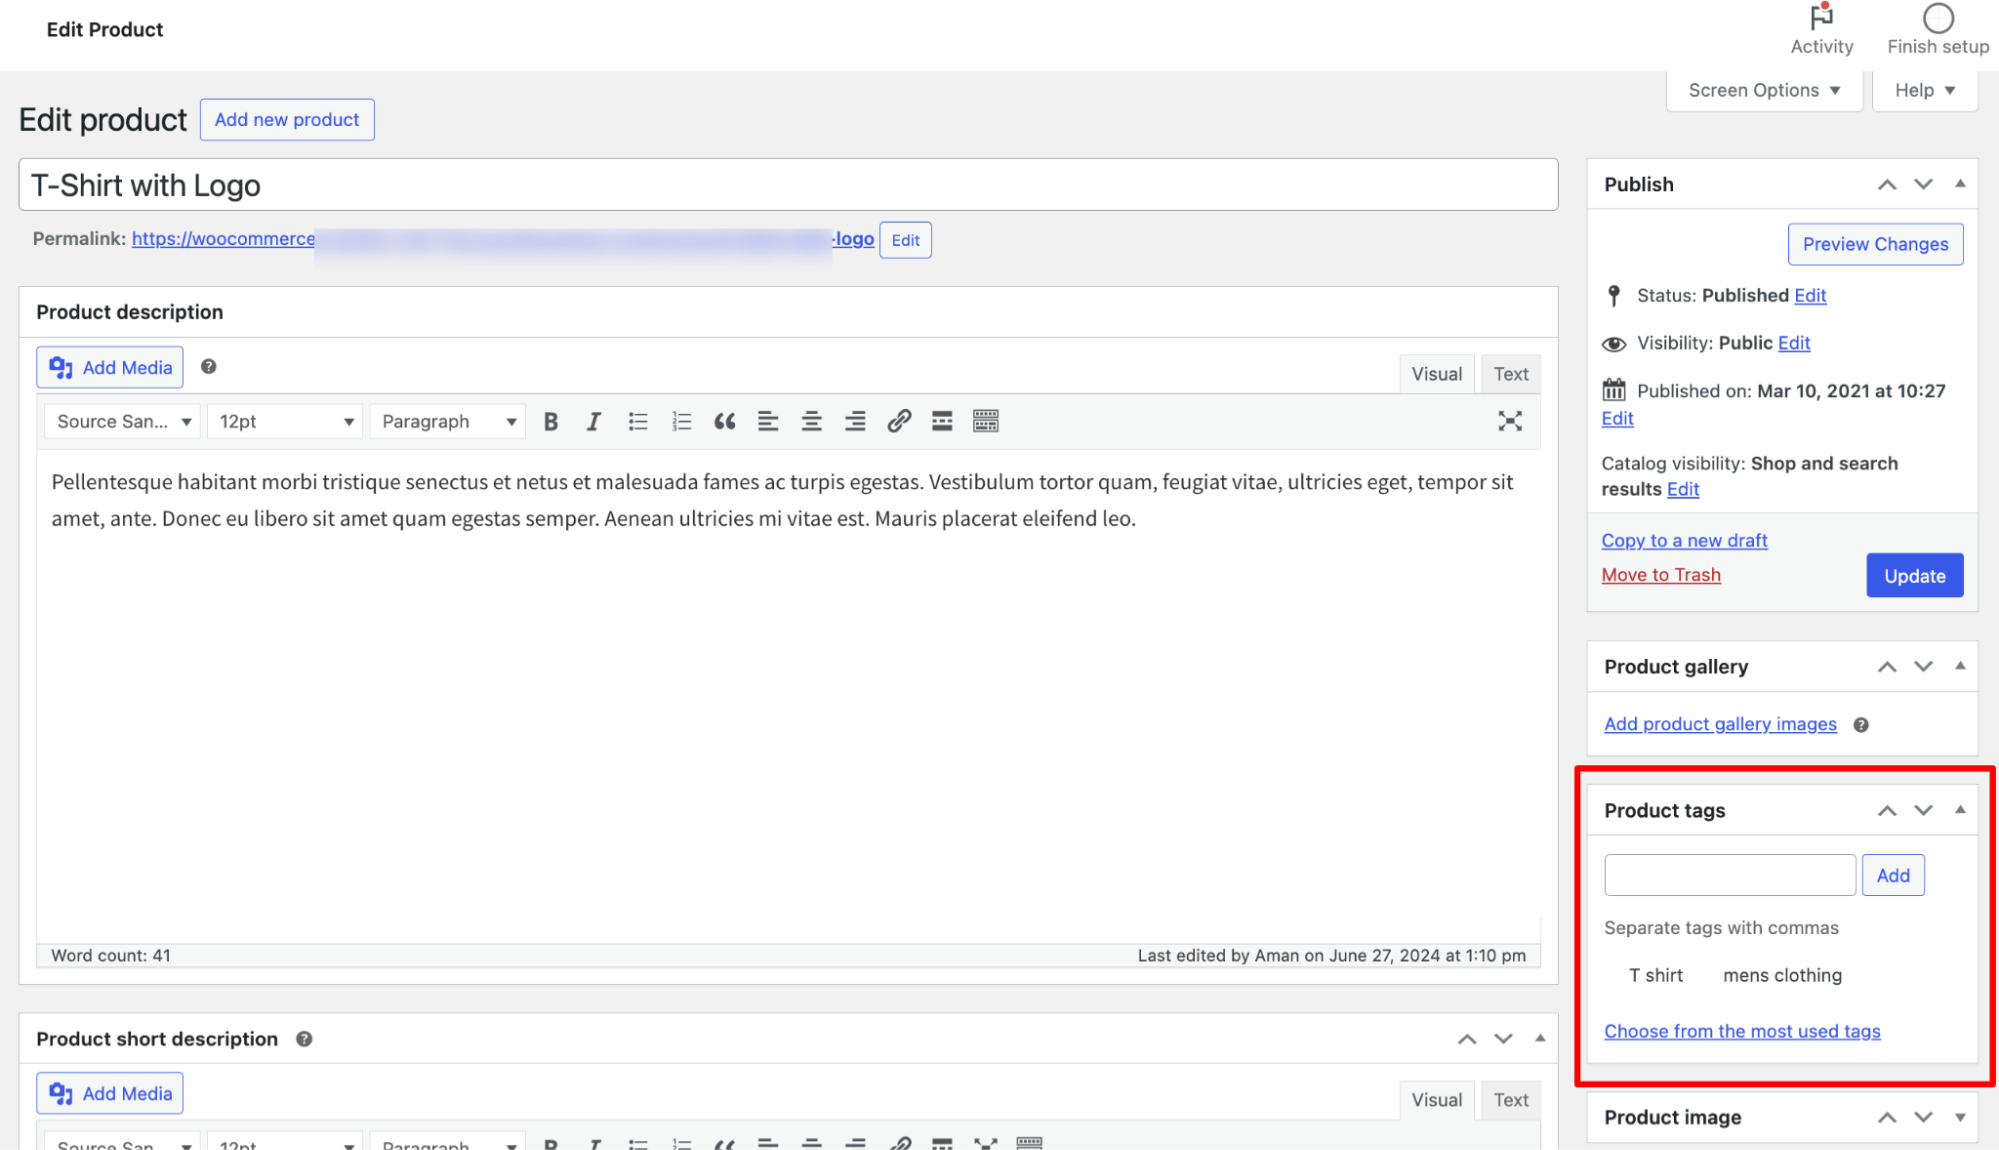The height and width of the screenshot is (1150, 1999).
Task: Click help icon beside Product short description
Action: [x=304, y=1039]
